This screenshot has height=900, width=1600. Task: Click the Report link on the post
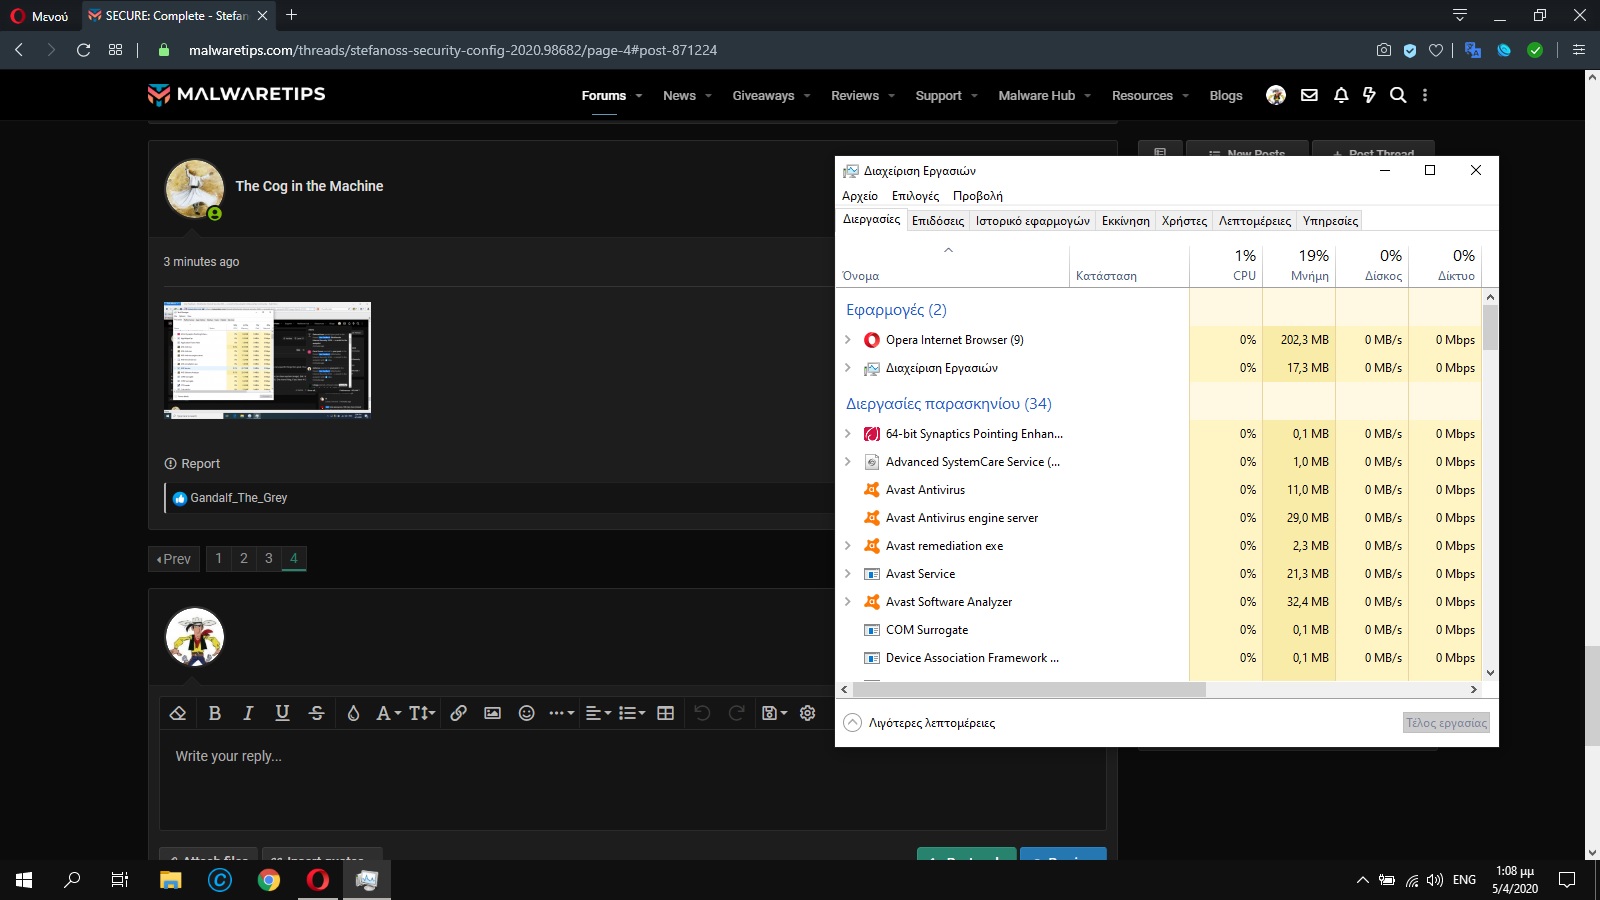point(192,464)
